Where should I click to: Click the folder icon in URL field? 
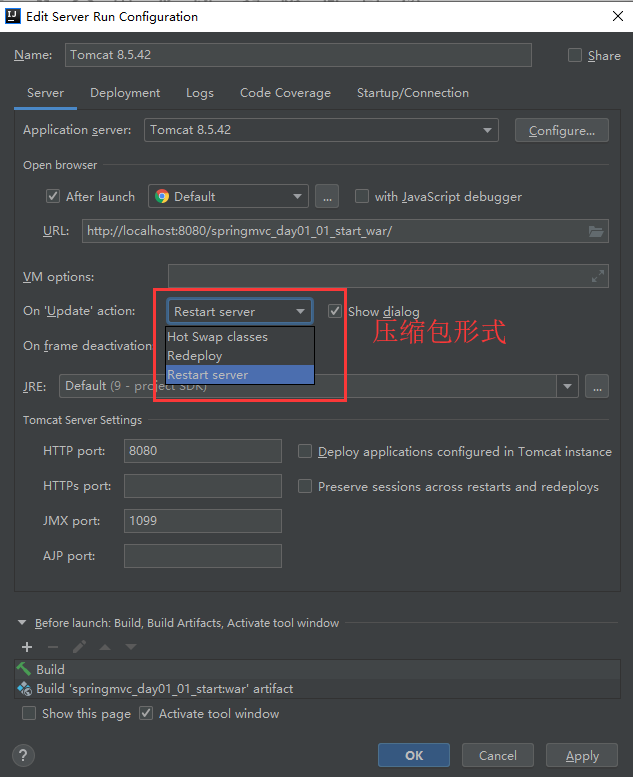click(596, 231)
